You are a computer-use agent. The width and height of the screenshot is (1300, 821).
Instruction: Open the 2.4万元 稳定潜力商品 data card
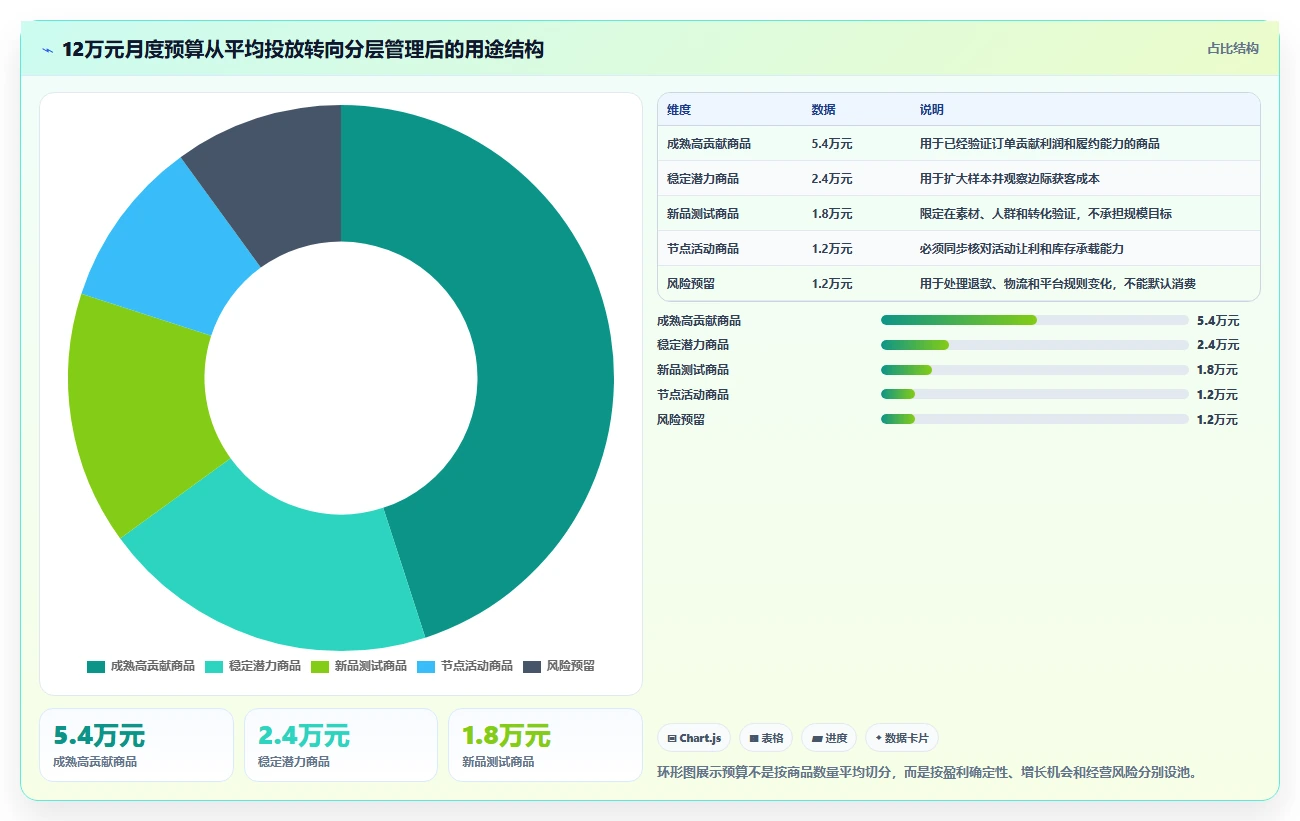[341, 745]
